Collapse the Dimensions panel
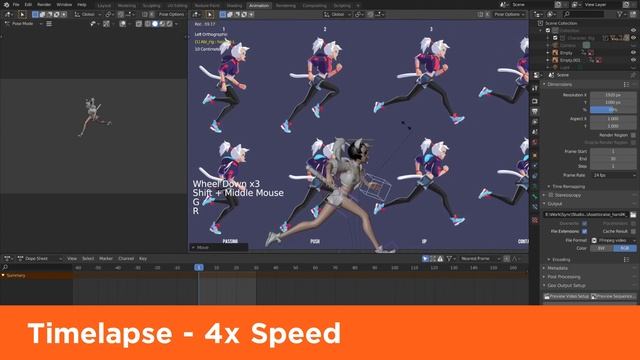The width and height of the screenshot is (640, 360). 559,84
